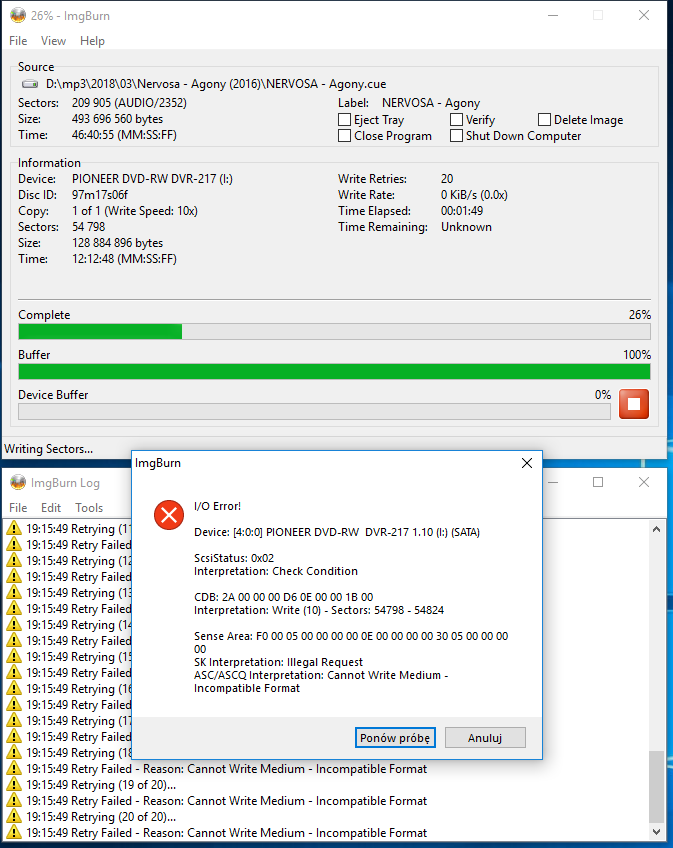Click the Label value 'NERVOSA - Agony'

(431, 103)
